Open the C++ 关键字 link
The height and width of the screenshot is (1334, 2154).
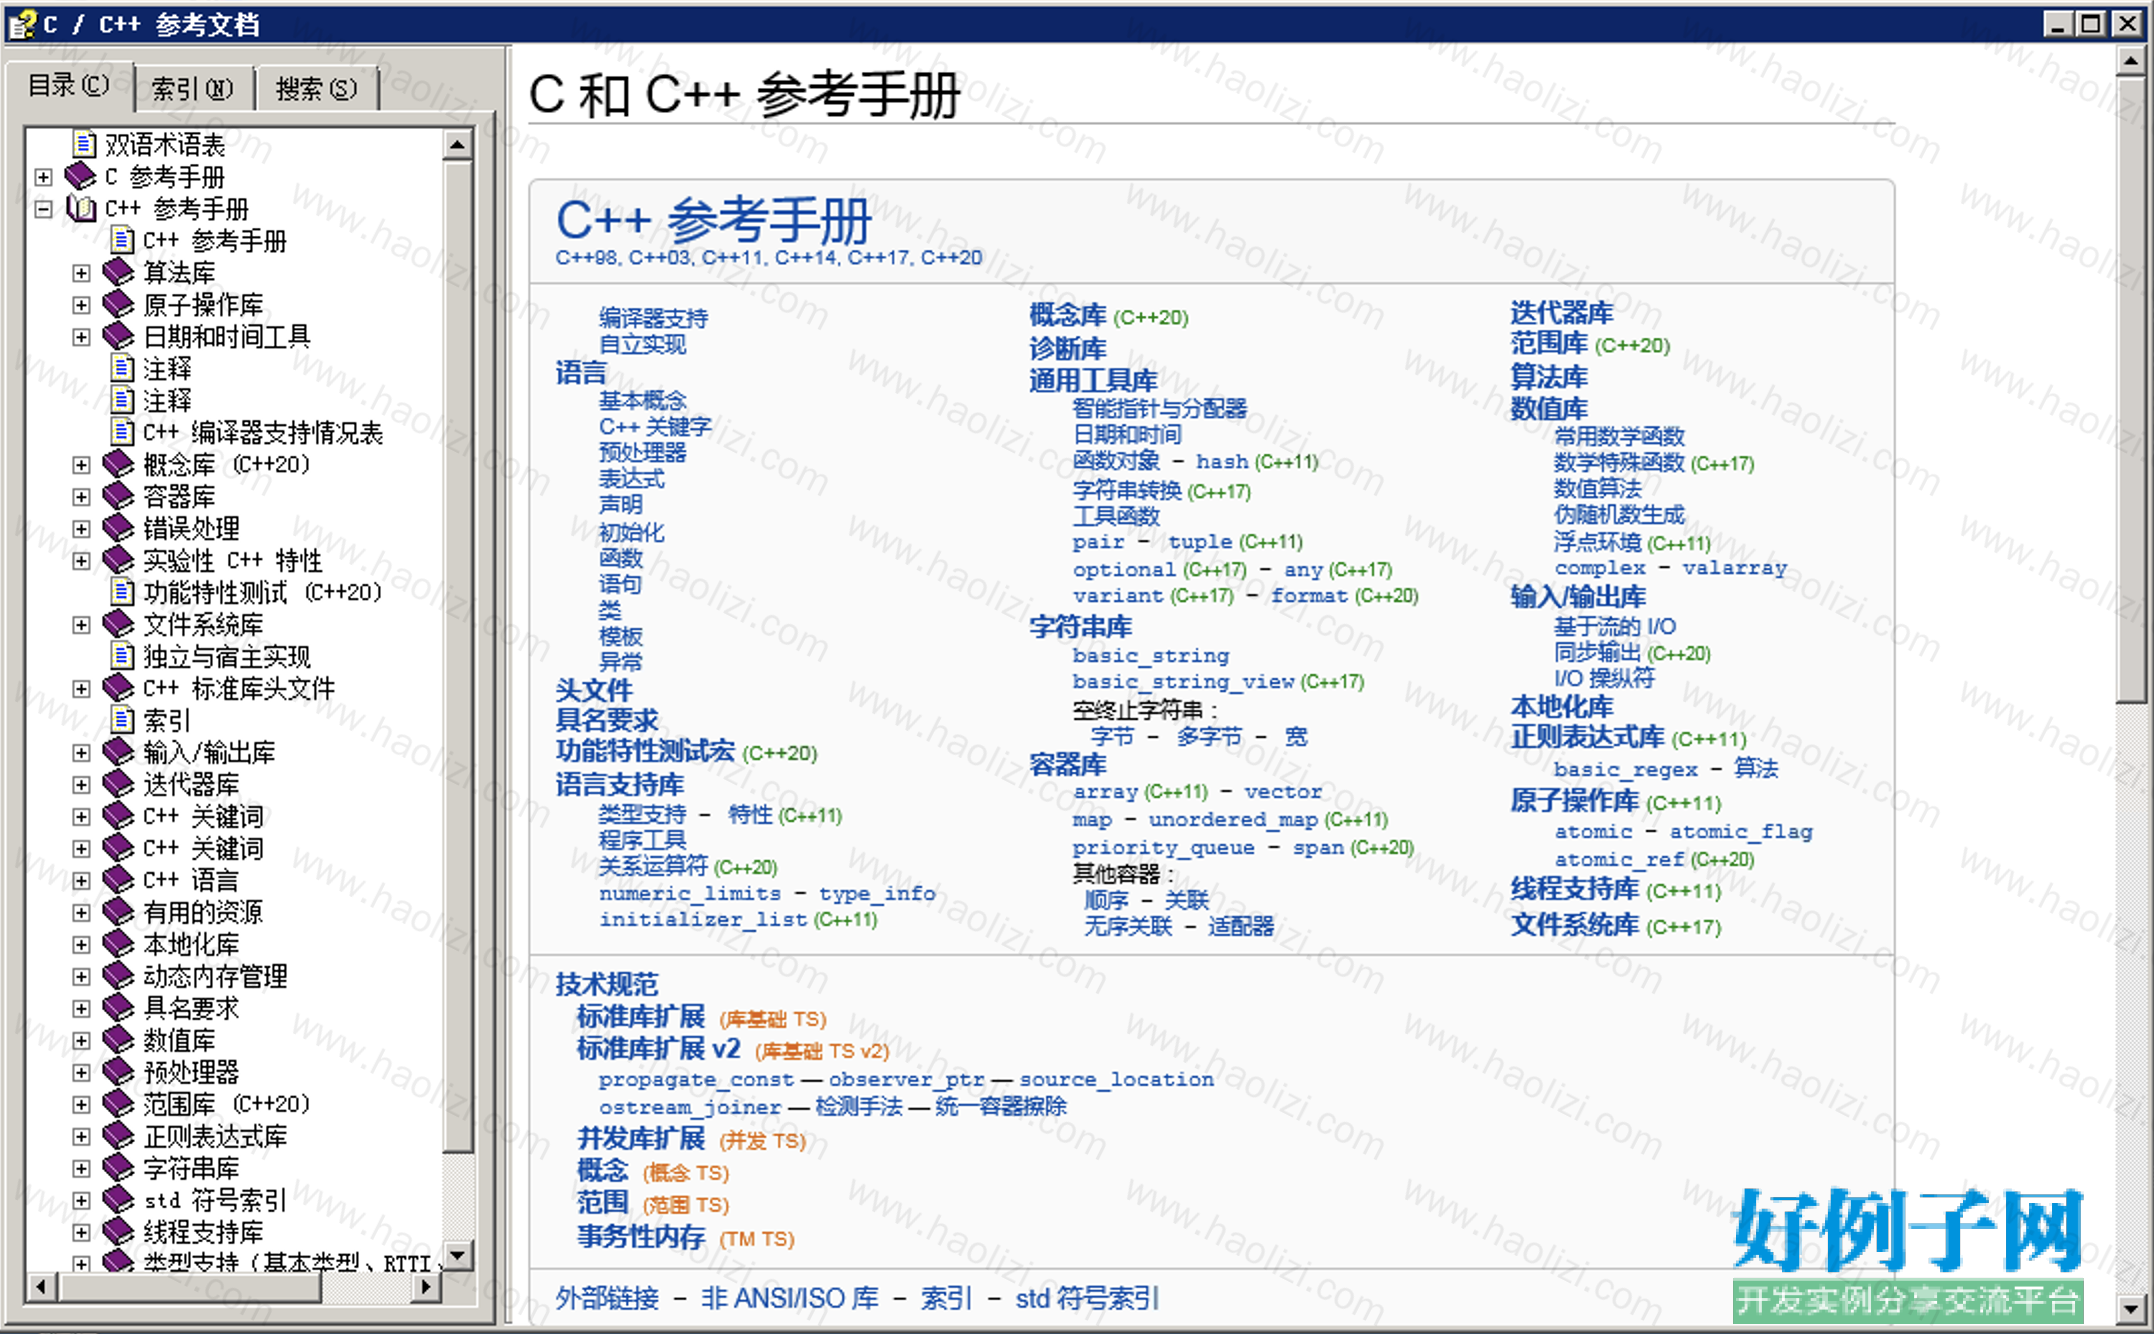tap(655, 426)
